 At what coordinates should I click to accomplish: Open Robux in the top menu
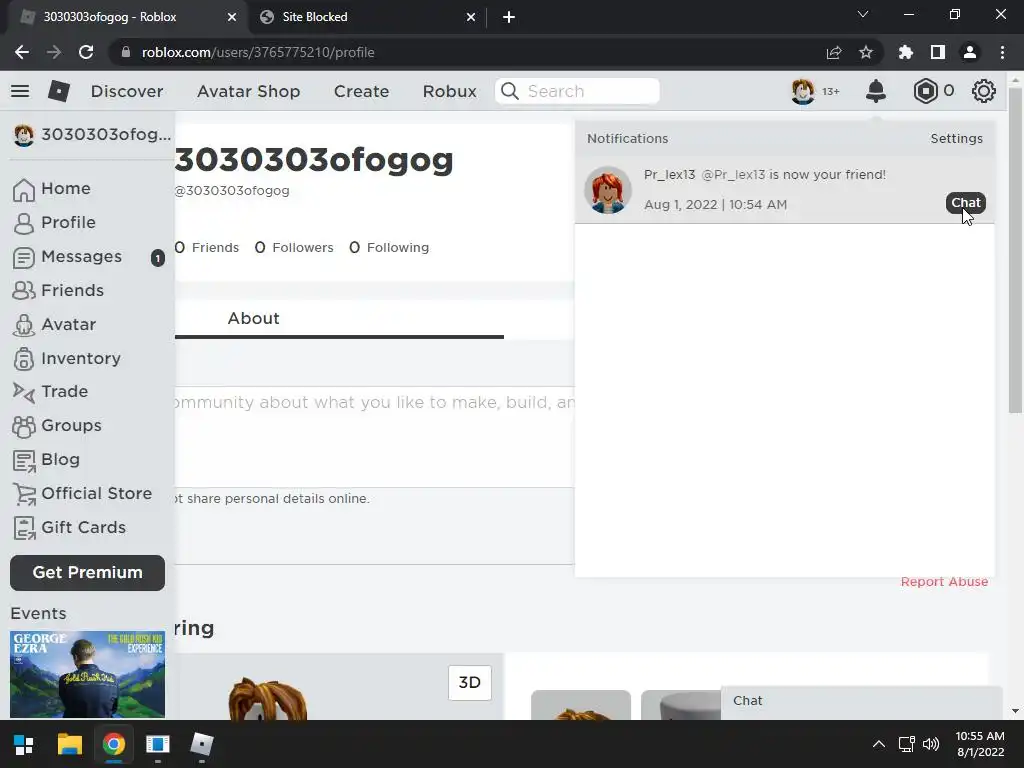[x=449, y=91]
